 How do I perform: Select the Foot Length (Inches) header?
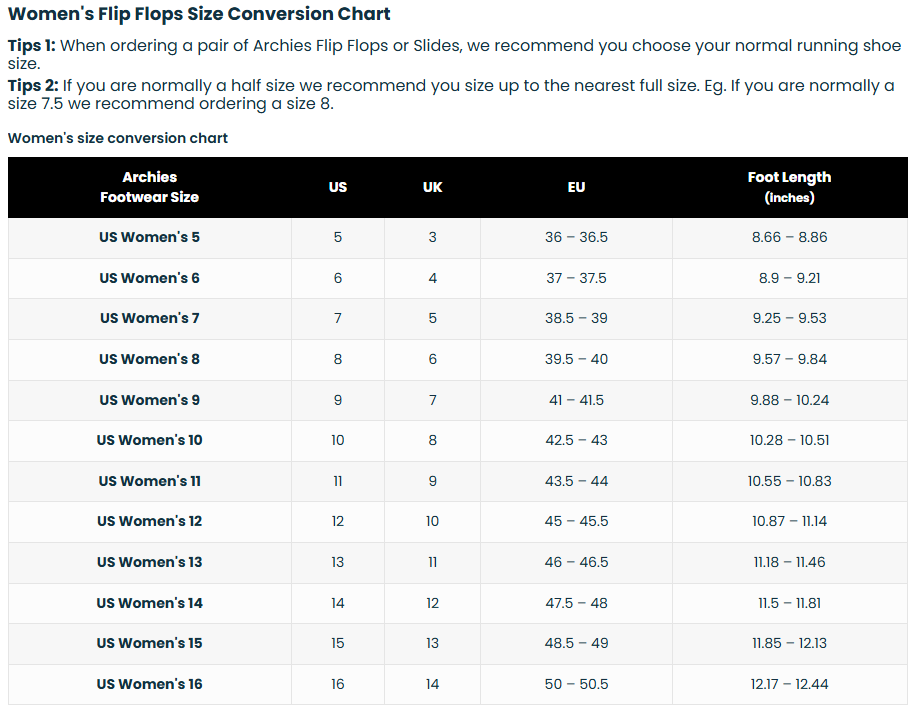[x=789, y=187]
